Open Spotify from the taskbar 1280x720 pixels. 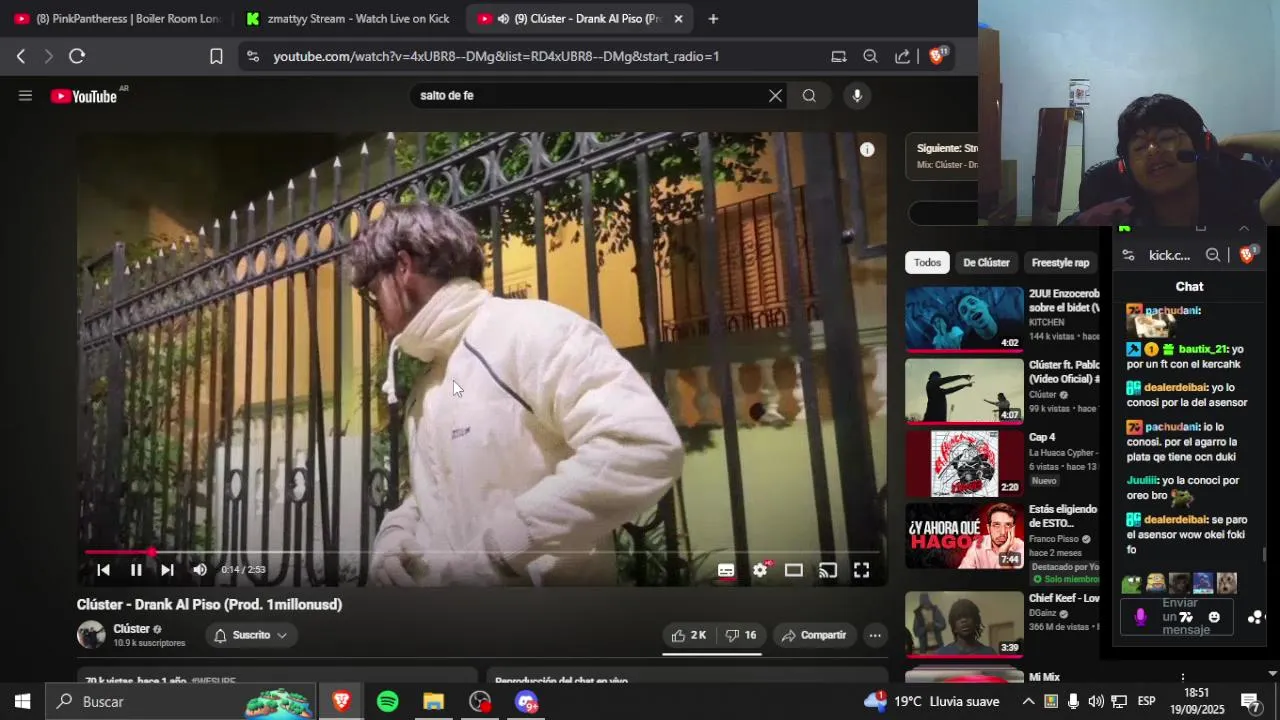pos(387,702)
